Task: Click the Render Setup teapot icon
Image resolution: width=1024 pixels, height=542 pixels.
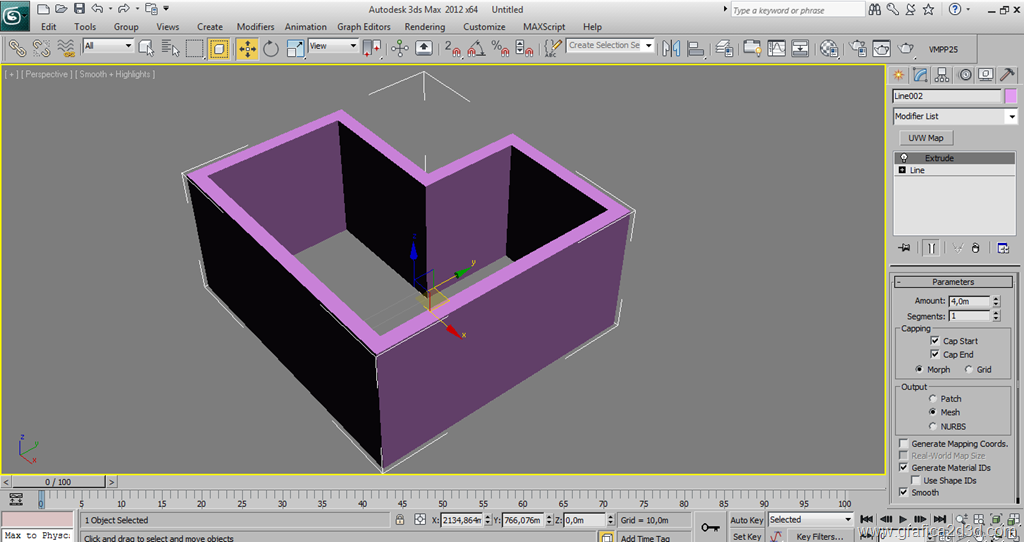Action: click(858, 48)
